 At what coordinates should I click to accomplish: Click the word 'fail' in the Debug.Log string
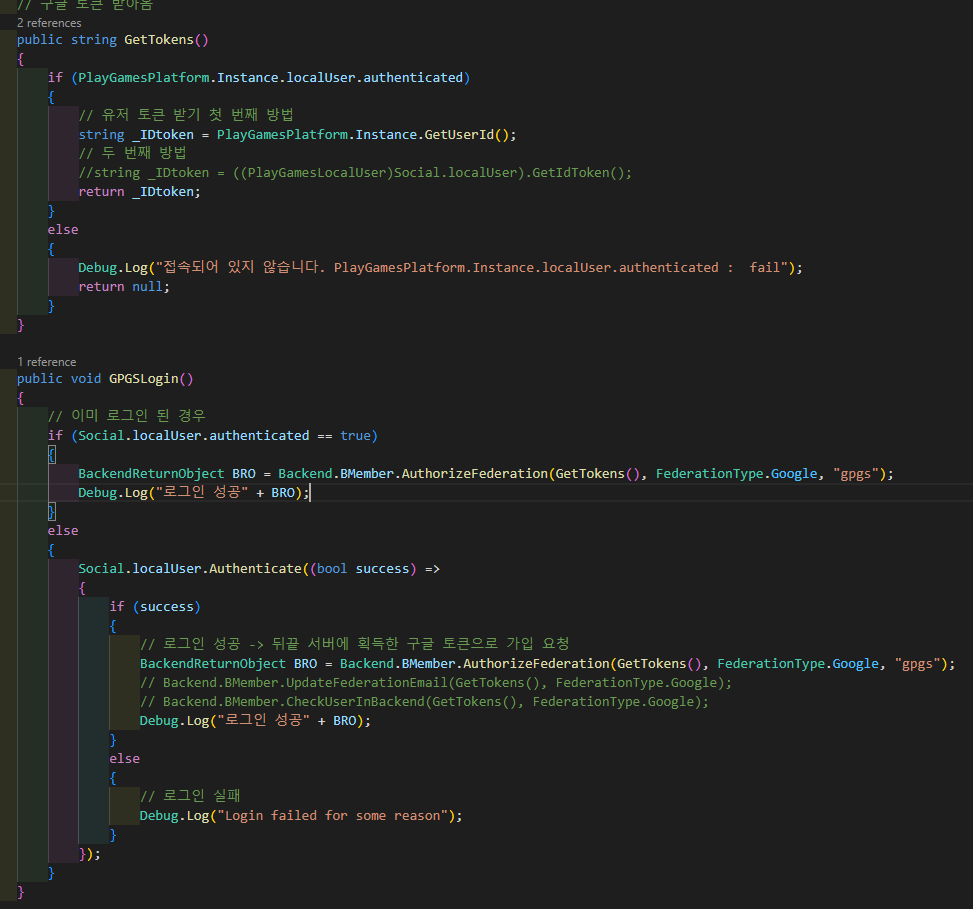click(764, 267)
